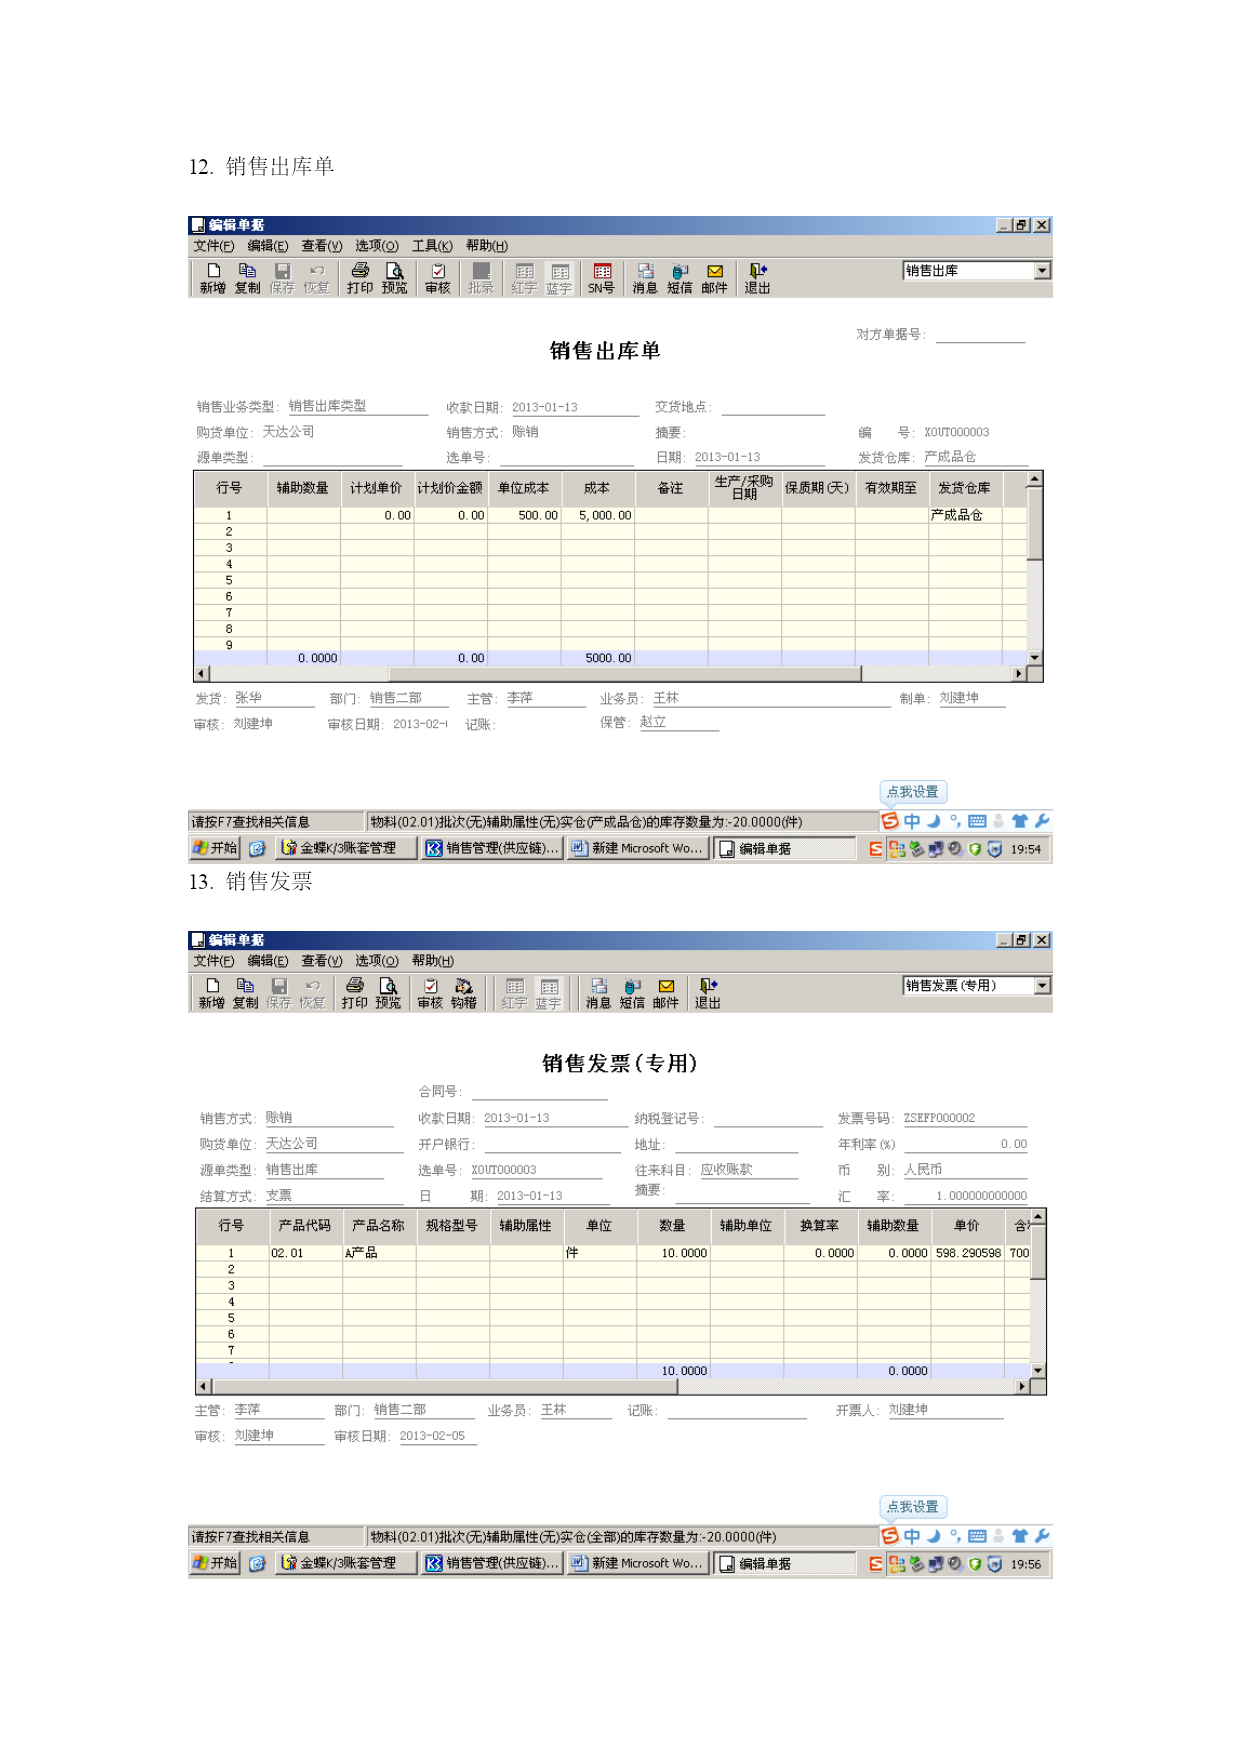Click 钩稽 icon in the 销售发票 toolbar
The height and width of the screenshot is (1754, 1241).
click(464, 993)
